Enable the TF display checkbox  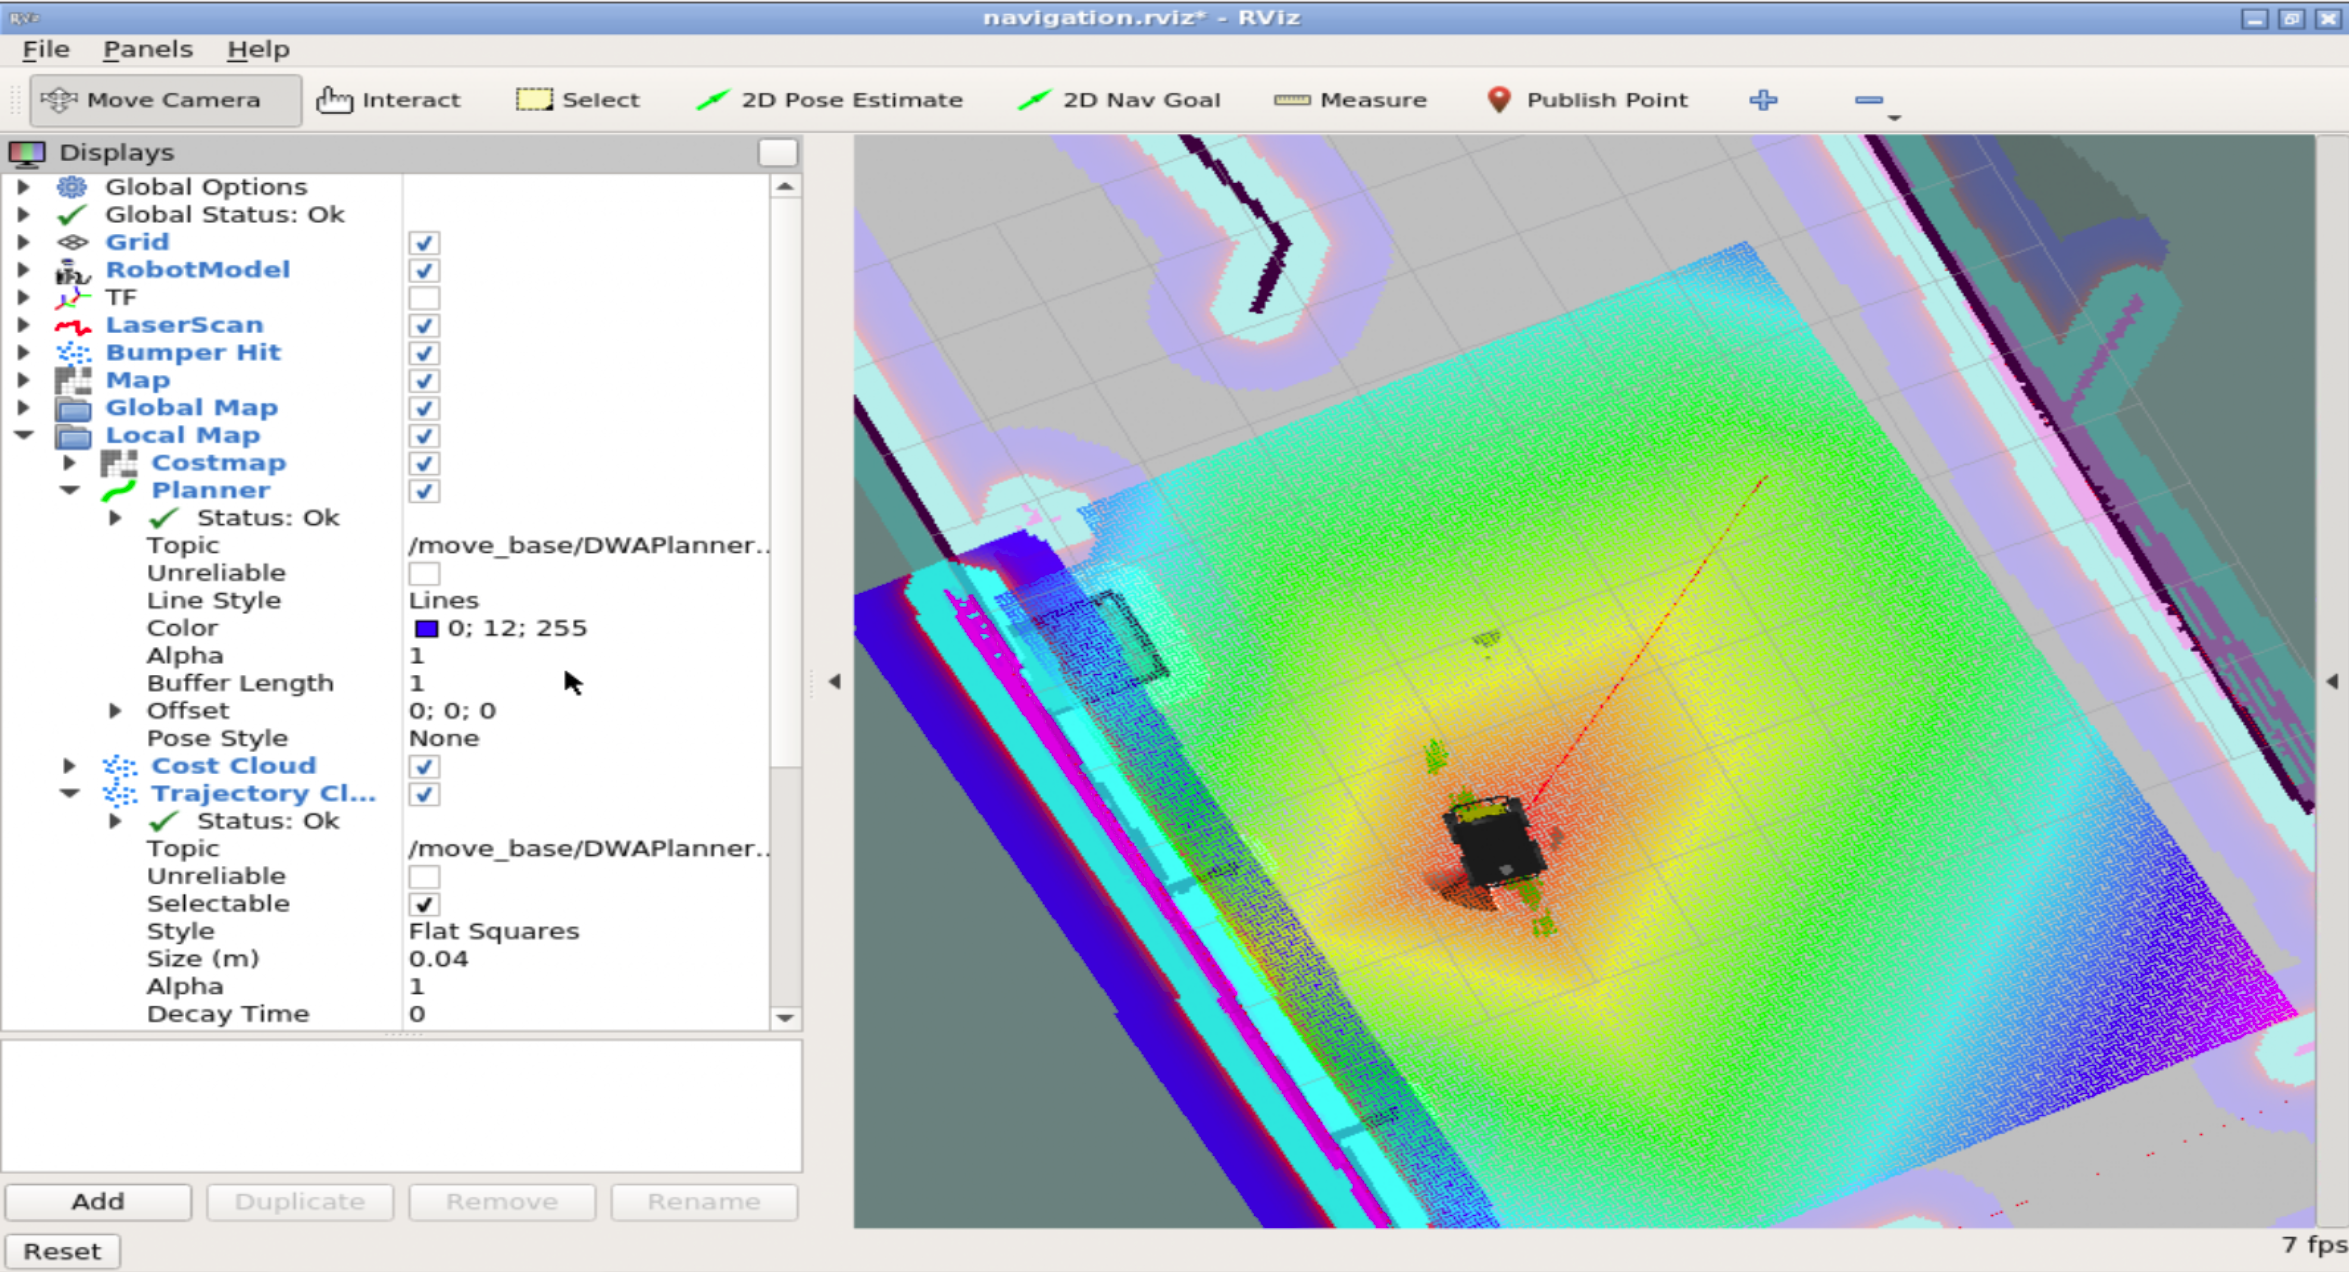[x=423, y=298]
